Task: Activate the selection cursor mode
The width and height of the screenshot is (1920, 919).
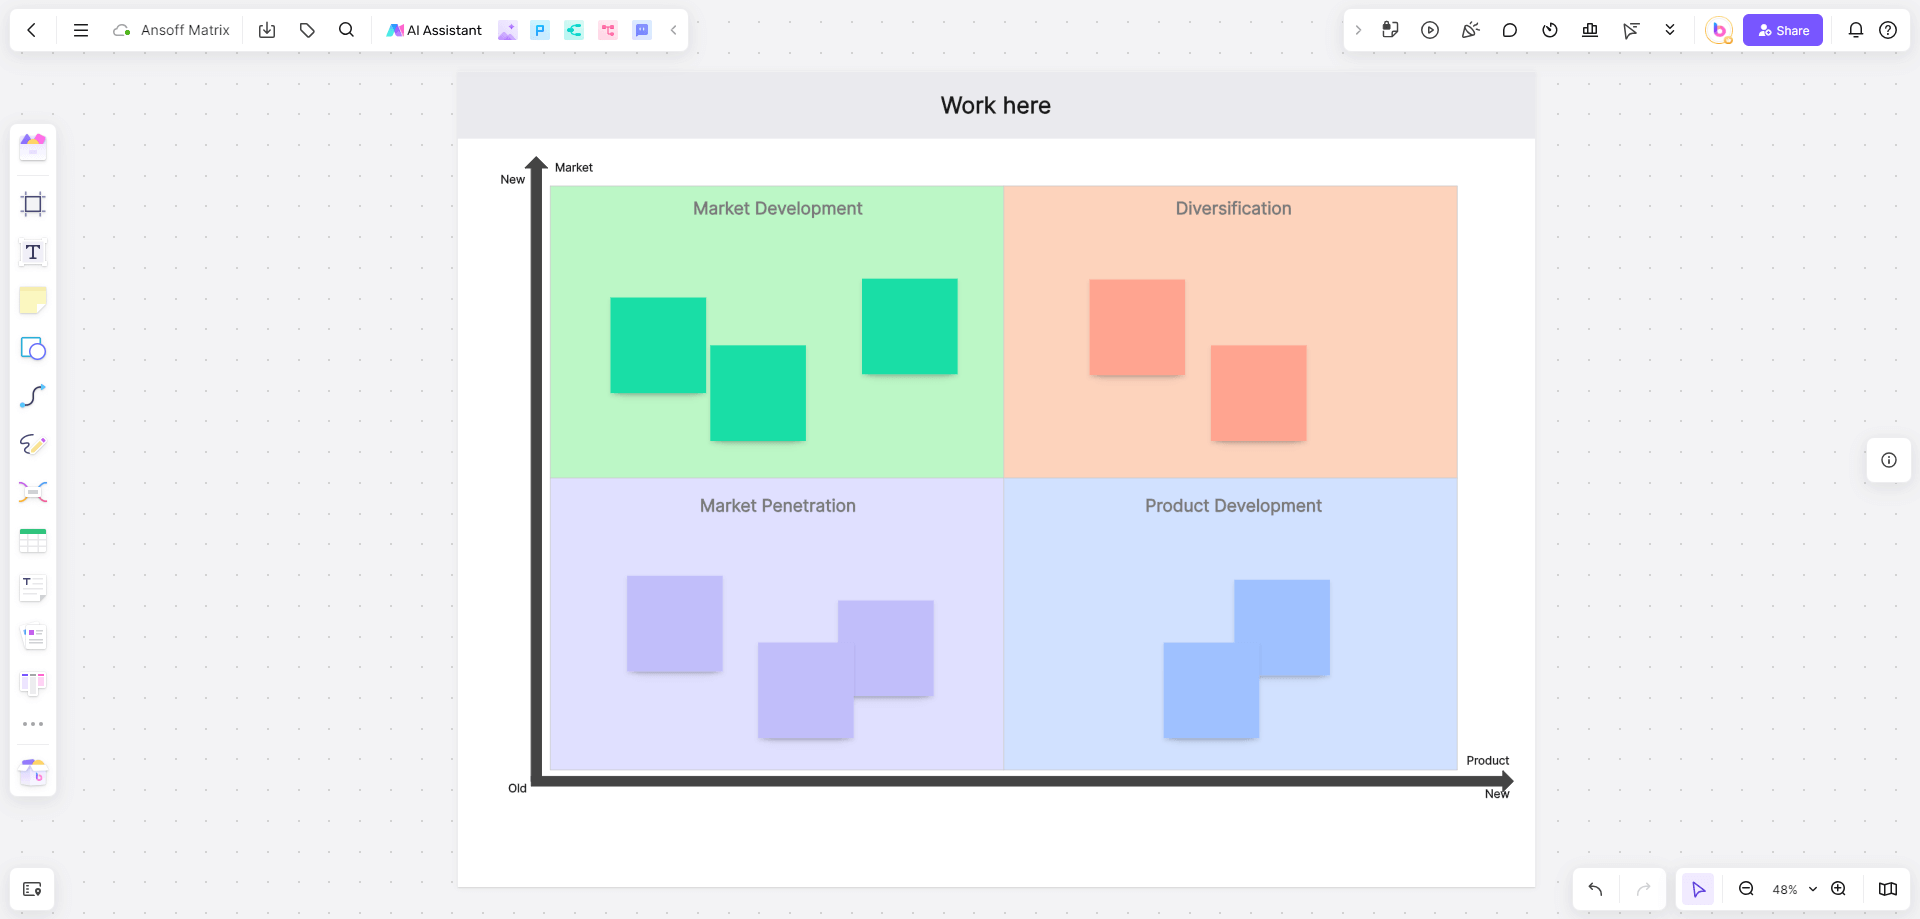Action: click(x=1698, y=889)
